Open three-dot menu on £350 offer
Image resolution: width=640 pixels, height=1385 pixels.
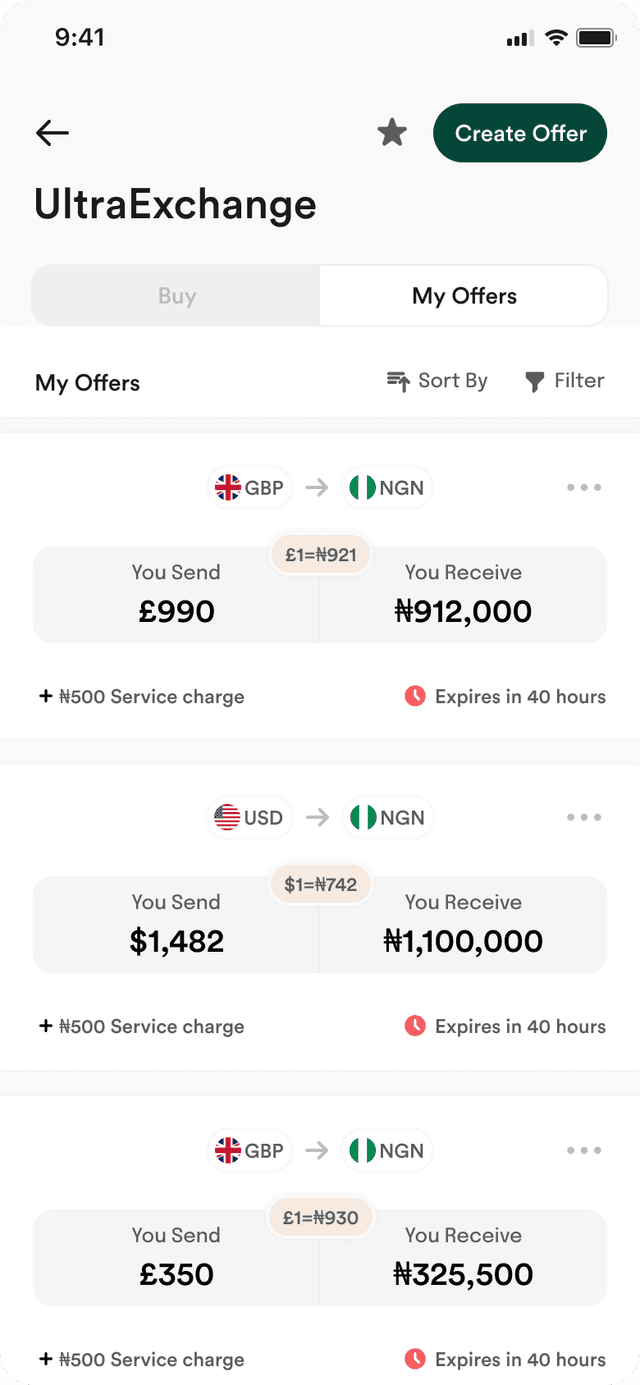tap(584, 1150)
